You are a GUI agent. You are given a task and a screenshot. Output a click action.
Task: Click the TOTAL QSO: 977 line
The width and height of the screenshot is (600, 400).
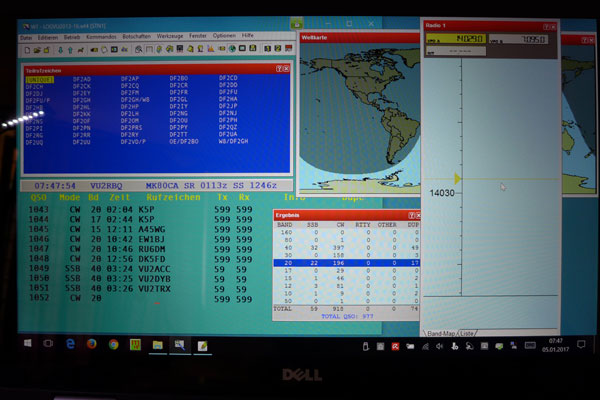347,317
